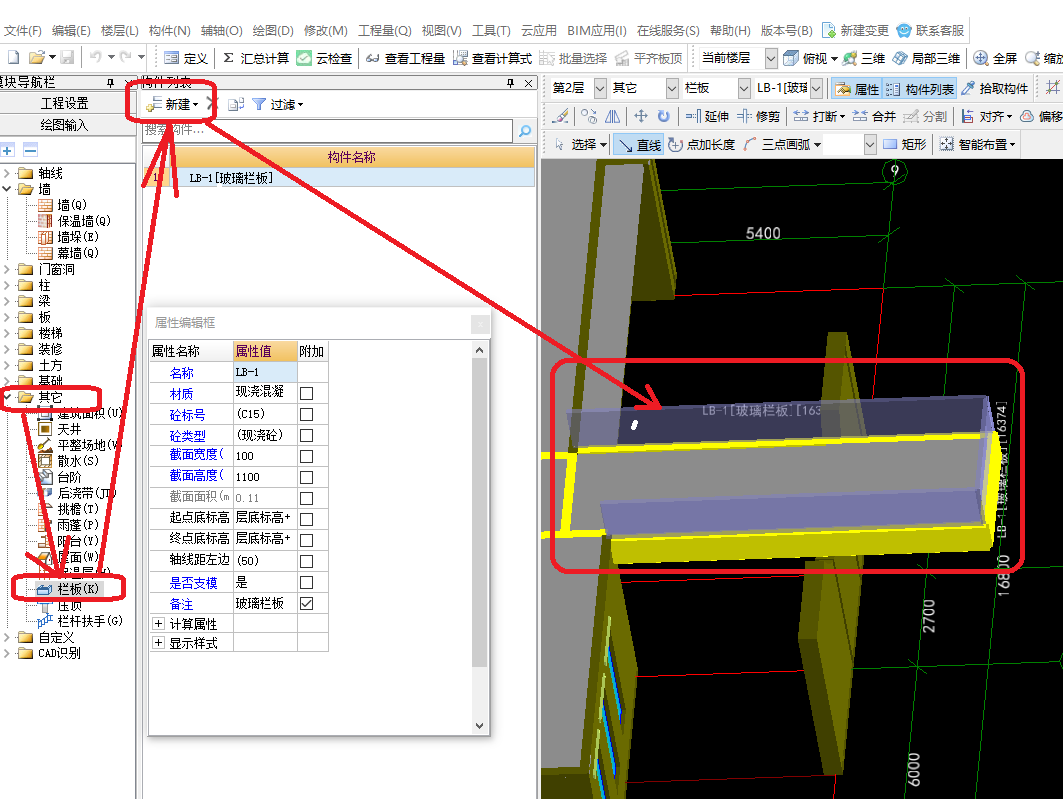Click the rotate icon in edit toolbar
This screenshot has width=1063, height=799.
click(x=664, y=117)
